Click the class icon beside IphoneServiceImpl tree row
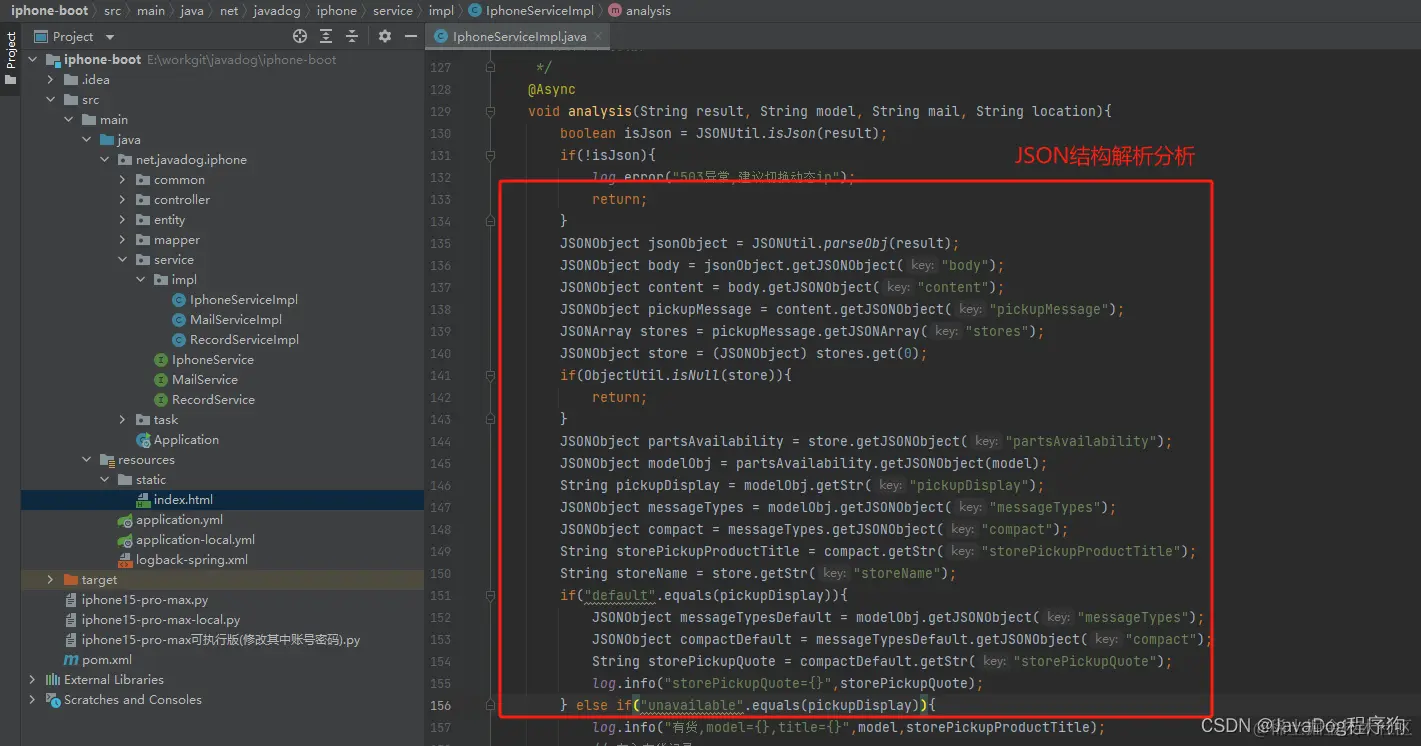 [x=179, y=300]
